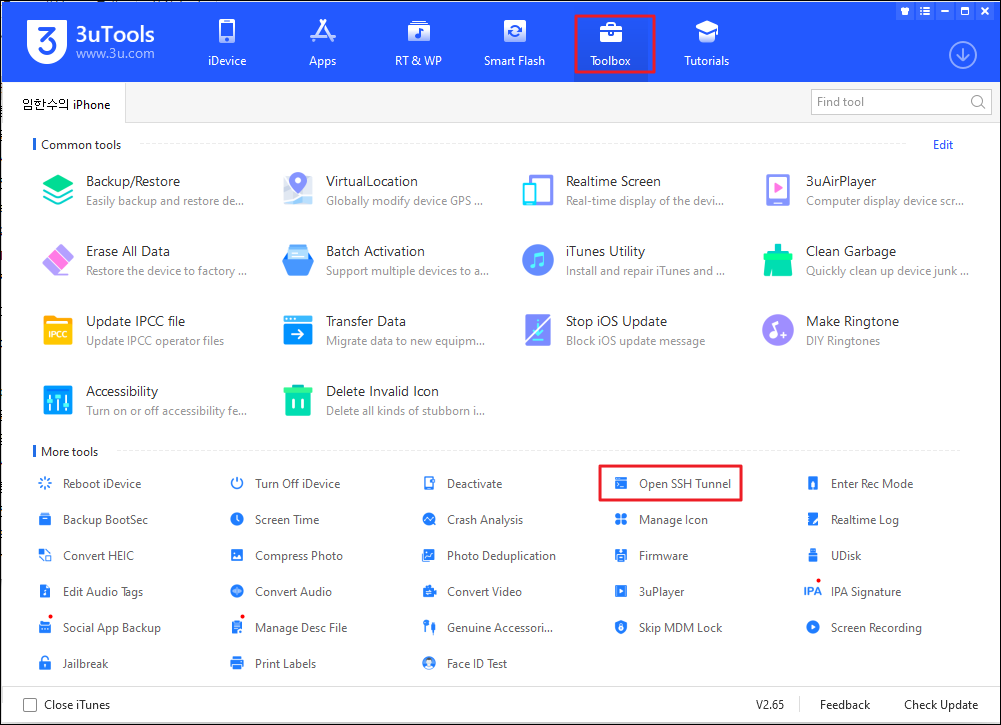This screenshot has width=1001, height=725.
Task: Click the Update IPCC file tool
Action: [x=134, y=331]
